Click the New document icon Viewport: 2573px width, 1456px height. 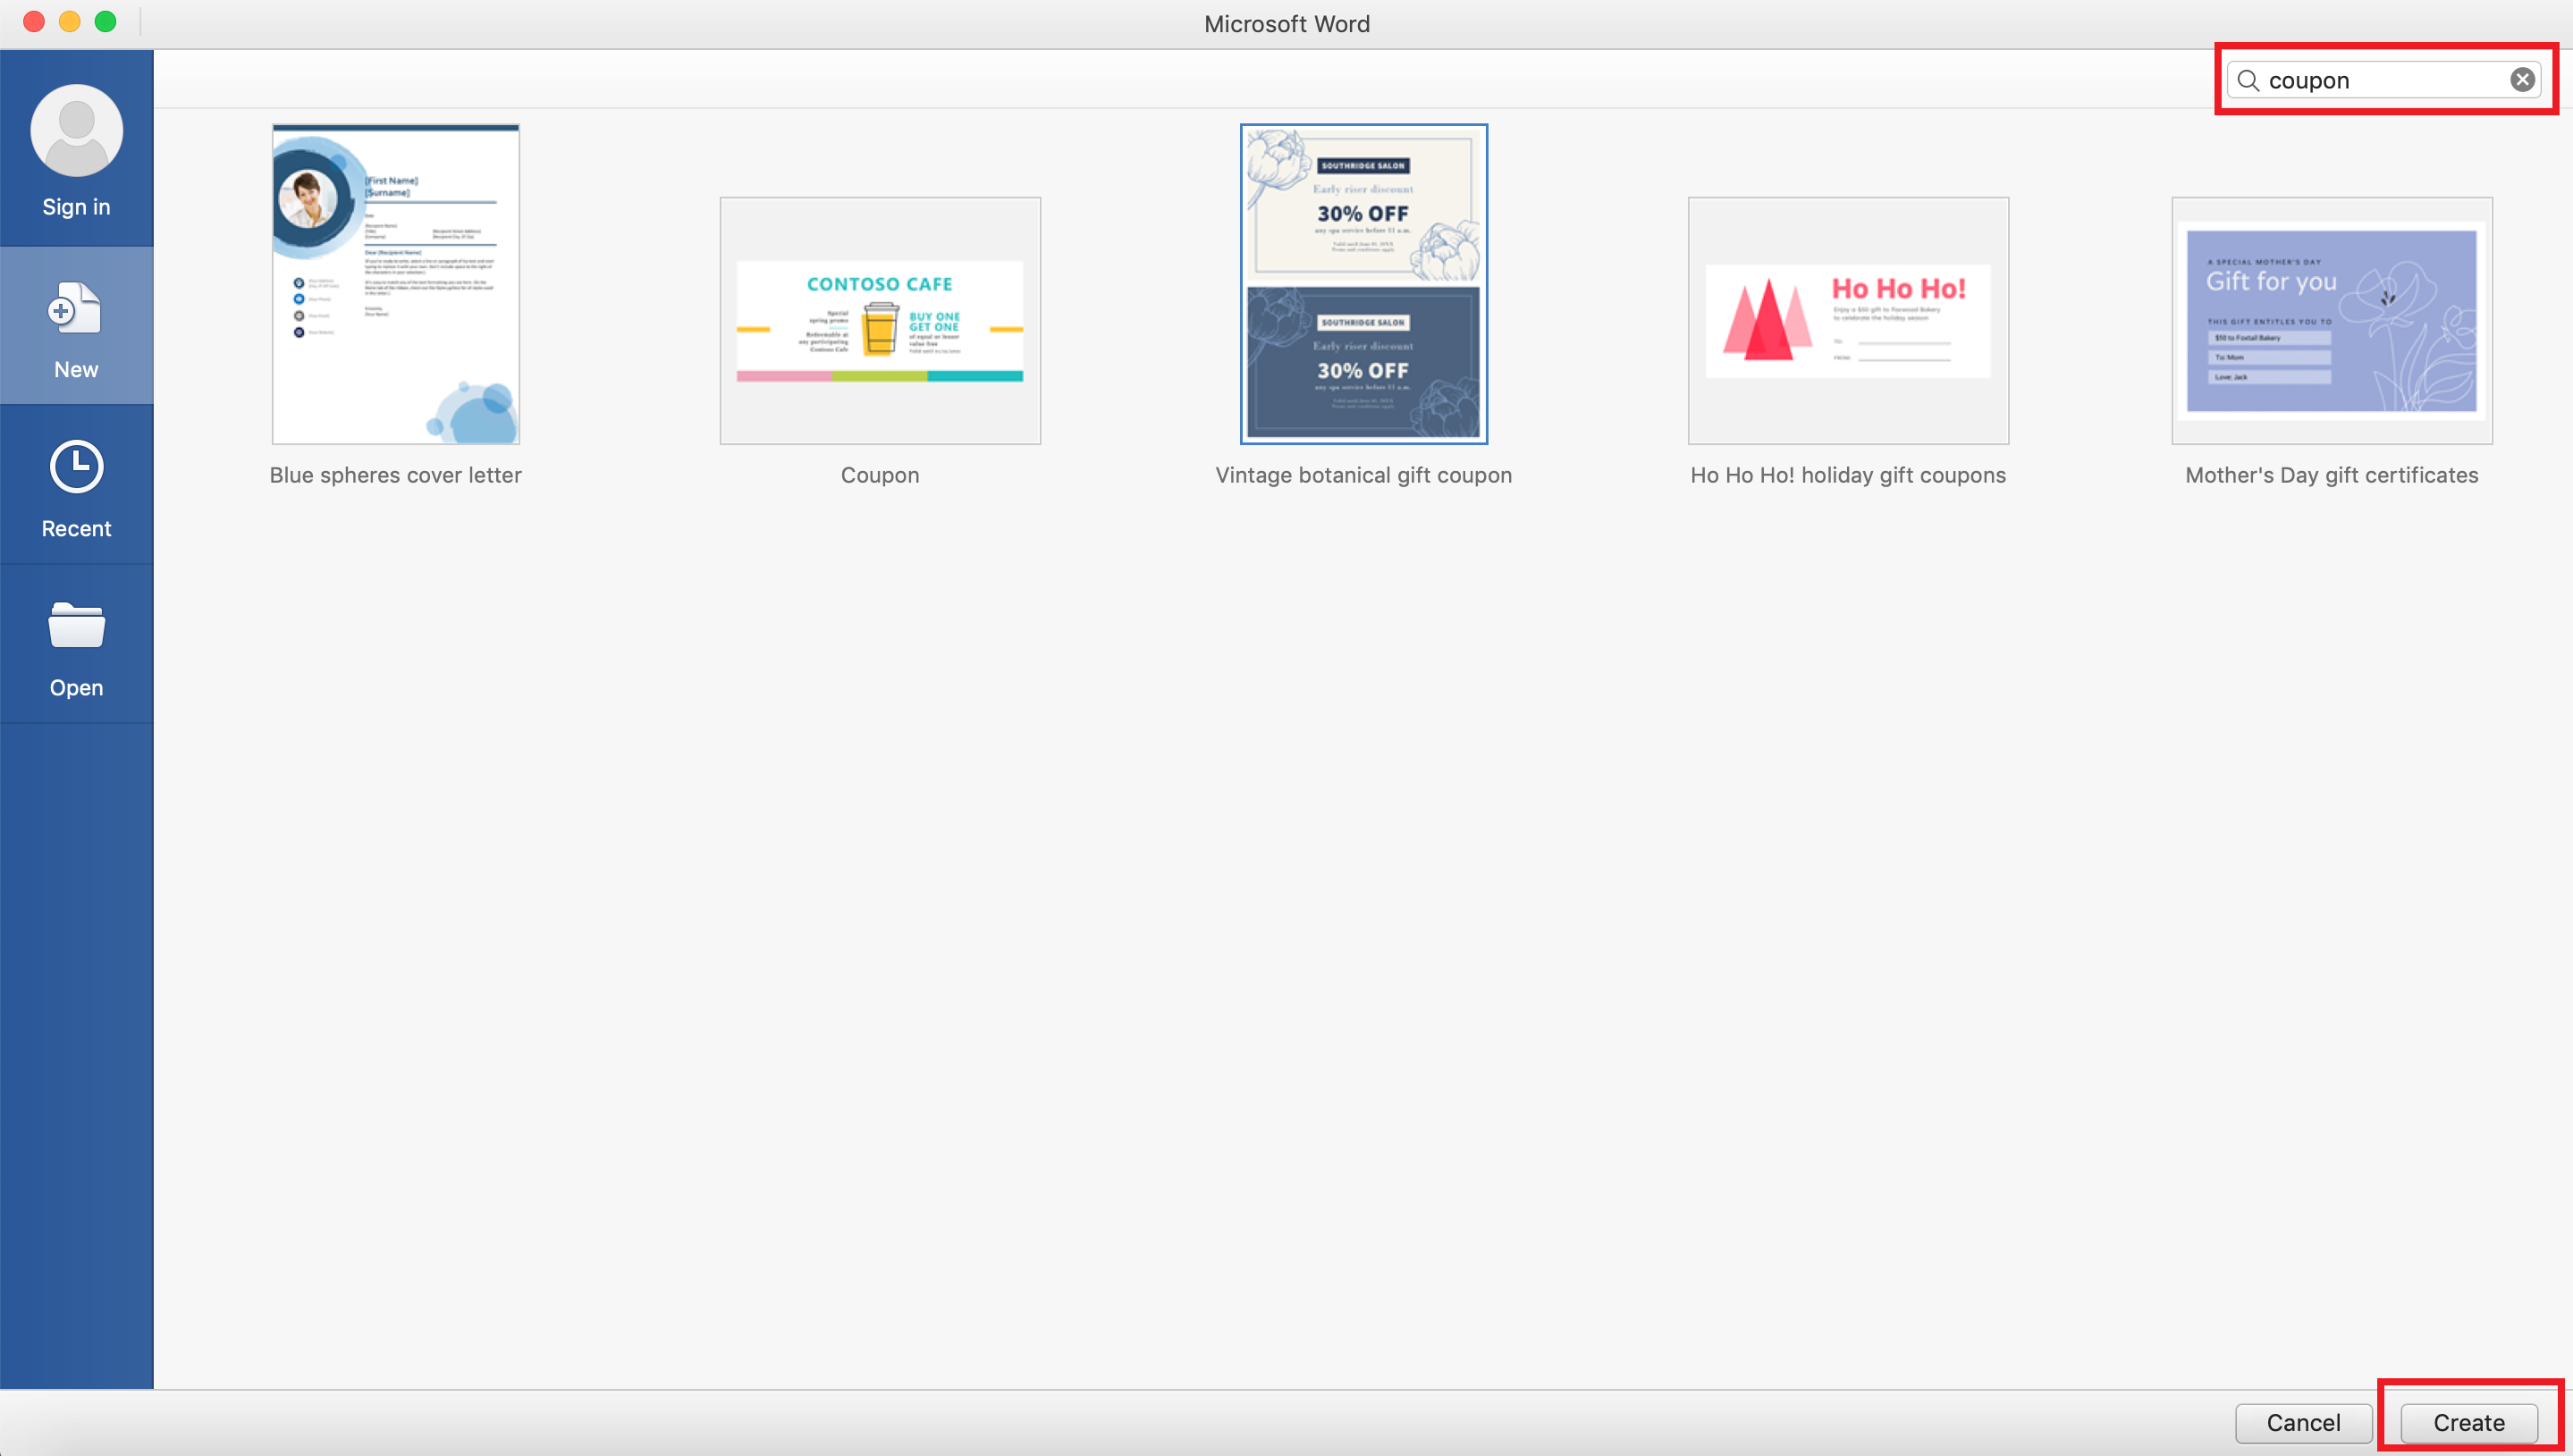coord(76,310)
